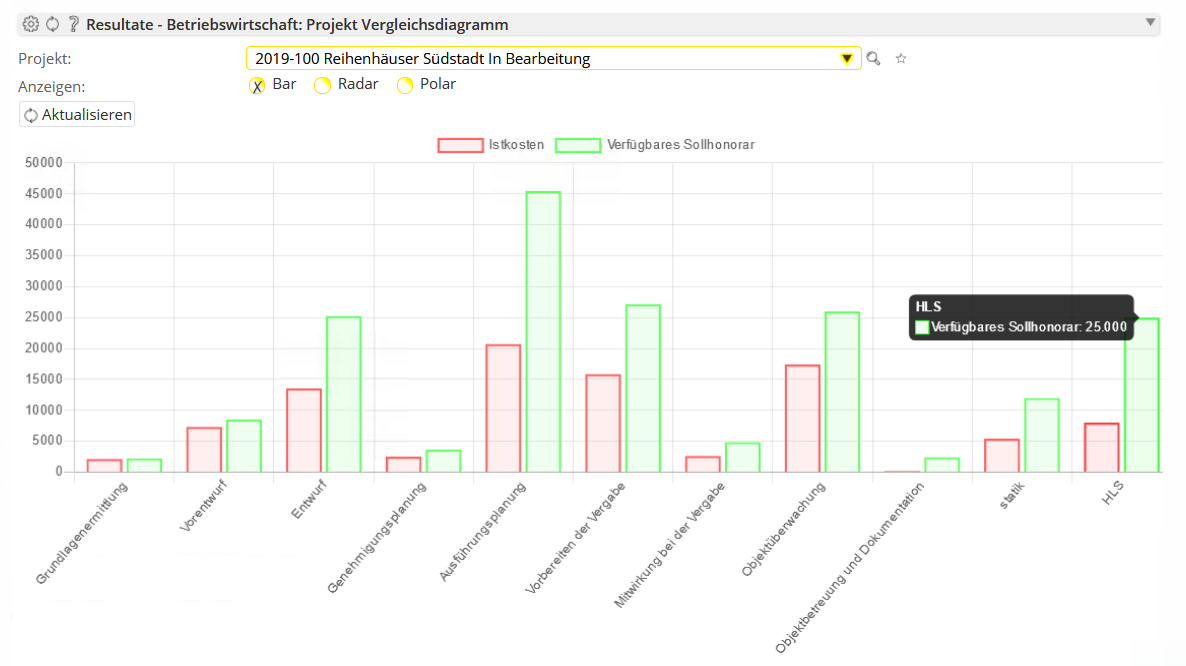Viewport: 1186px width, 666px height.
Task: Click the Aktualisieren button
Action: coord(77,115)
